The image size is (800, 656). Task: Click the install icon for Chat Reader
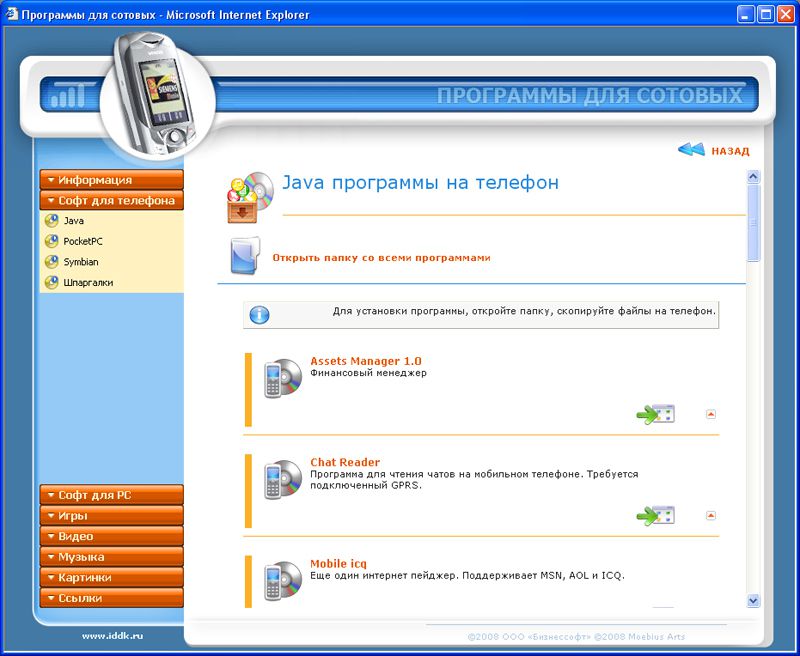point(656,515)
